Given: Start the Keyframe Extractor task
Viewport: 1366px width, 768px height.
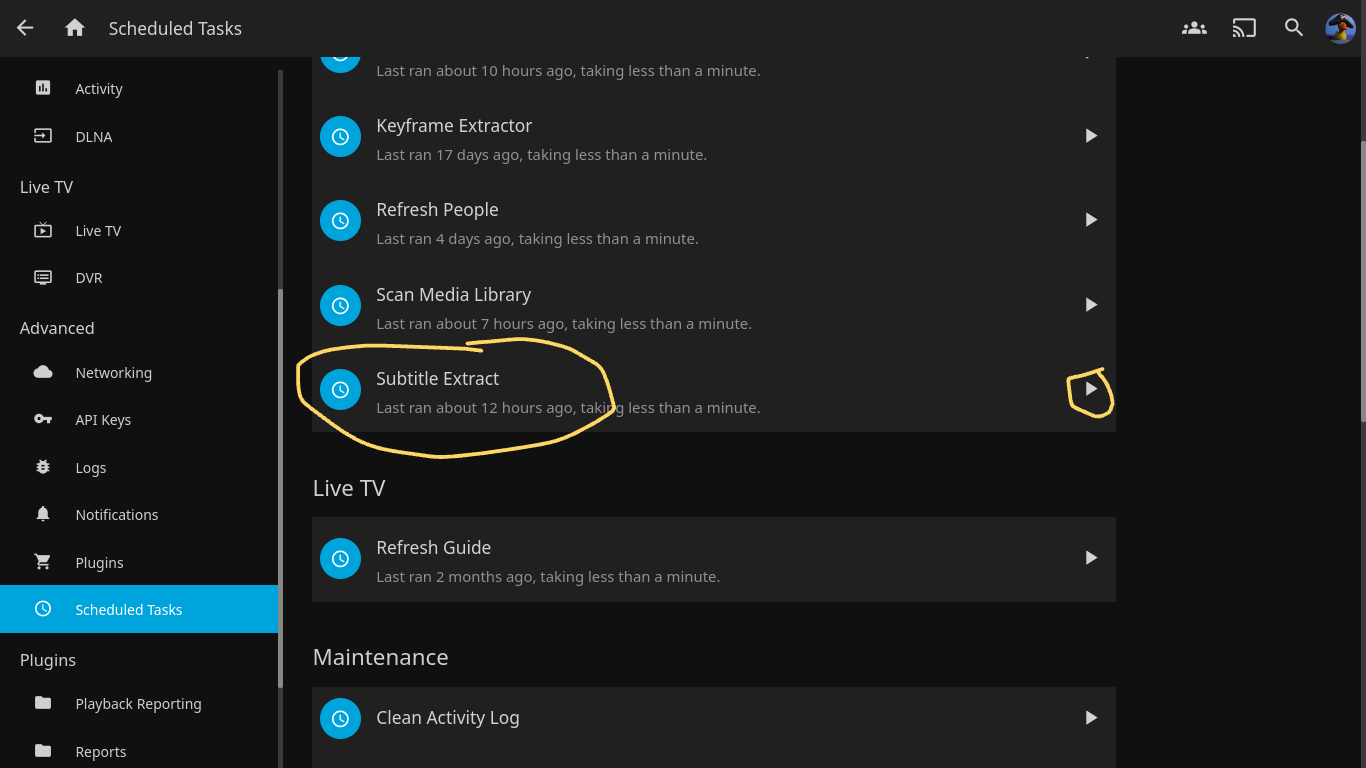Looking at the screenshot, I should pyautogui.click(x=1091, y=136).
